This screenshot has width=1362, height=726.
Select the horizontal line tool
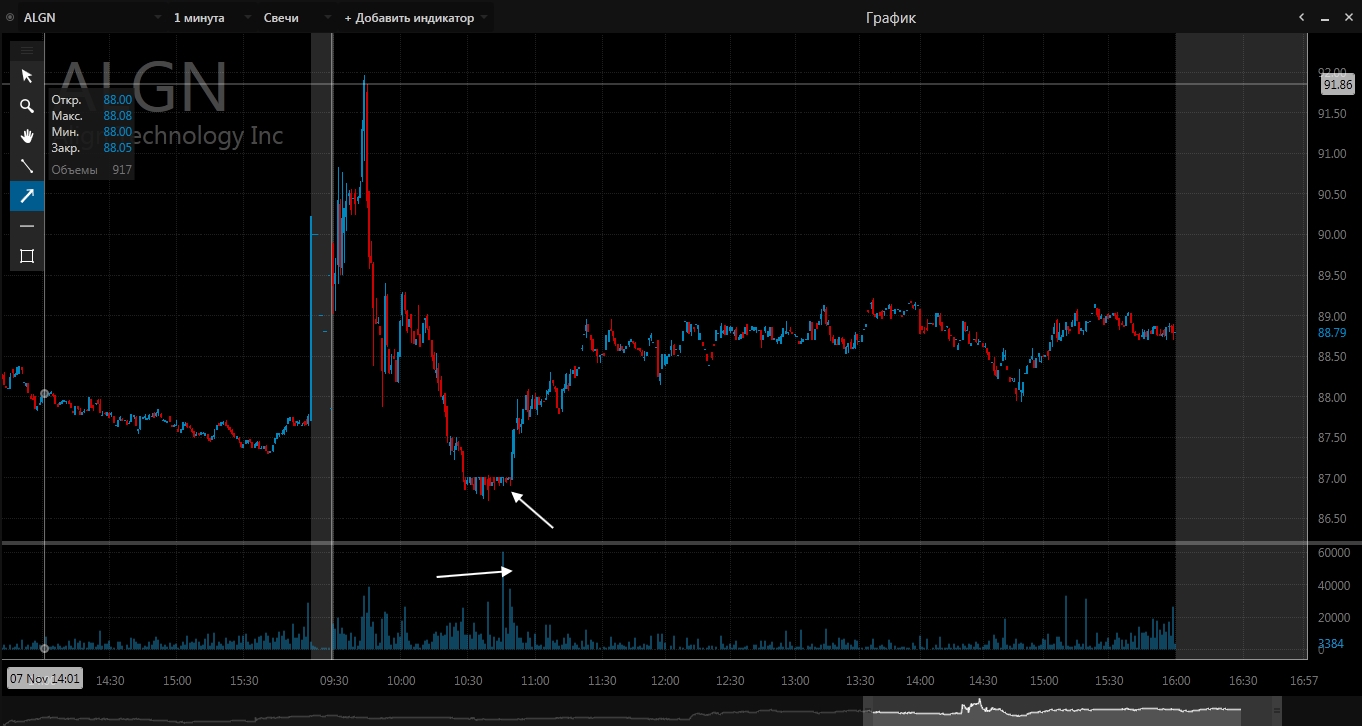tap(27, 226)
